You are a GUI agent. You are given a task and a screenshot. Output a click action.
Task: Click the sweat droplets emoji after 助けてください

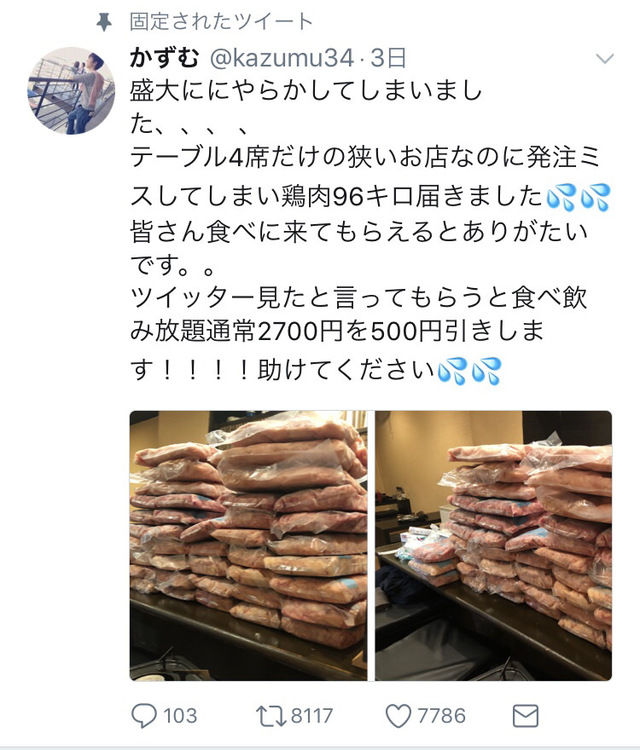click(x=469, y=370)
